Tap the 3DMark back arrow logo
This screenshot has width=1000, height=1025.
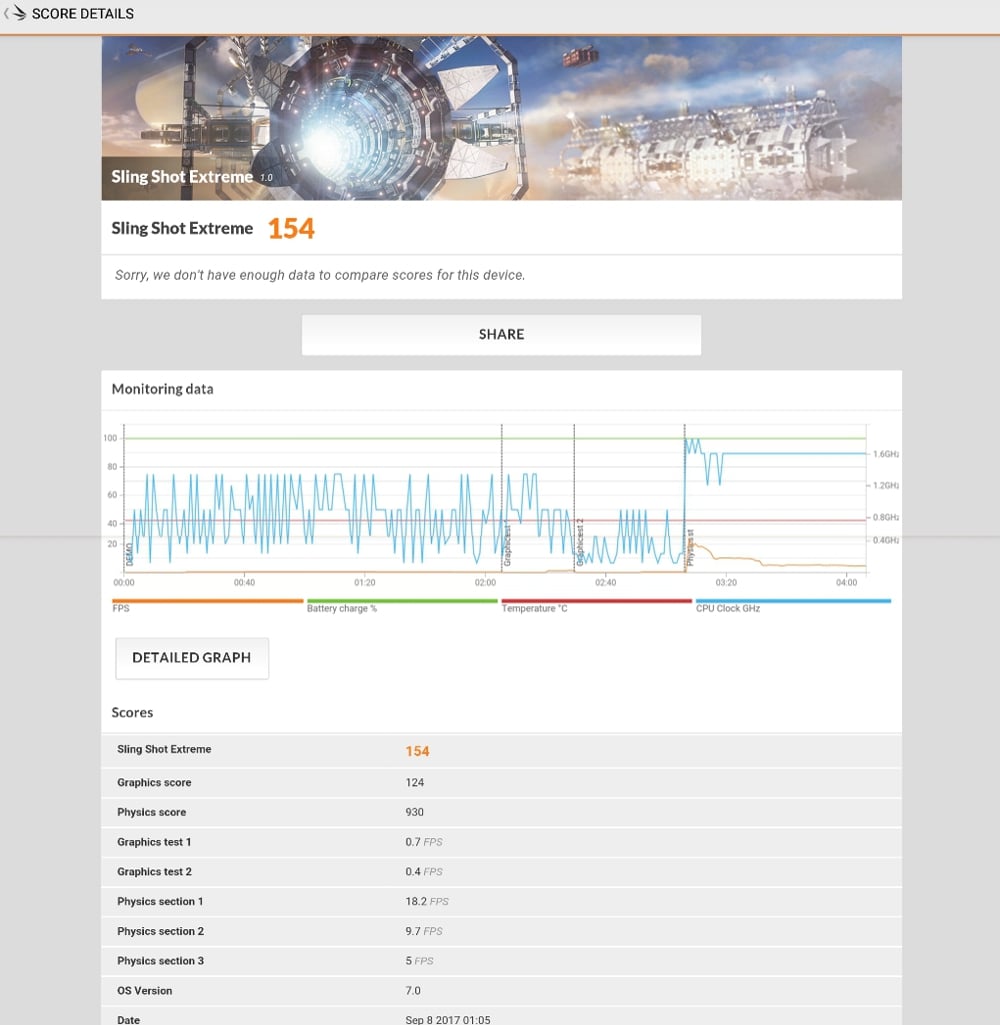[14, 14]
